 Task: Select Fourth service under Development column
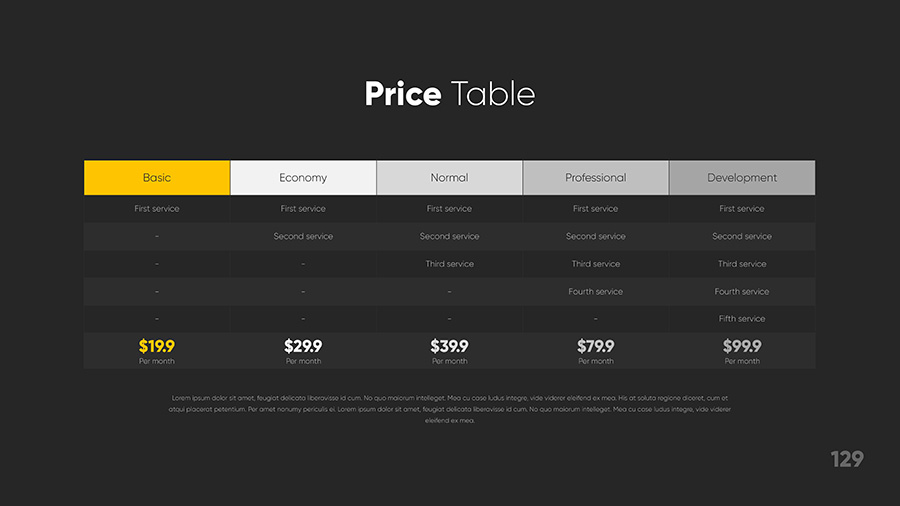coord(741,292)
